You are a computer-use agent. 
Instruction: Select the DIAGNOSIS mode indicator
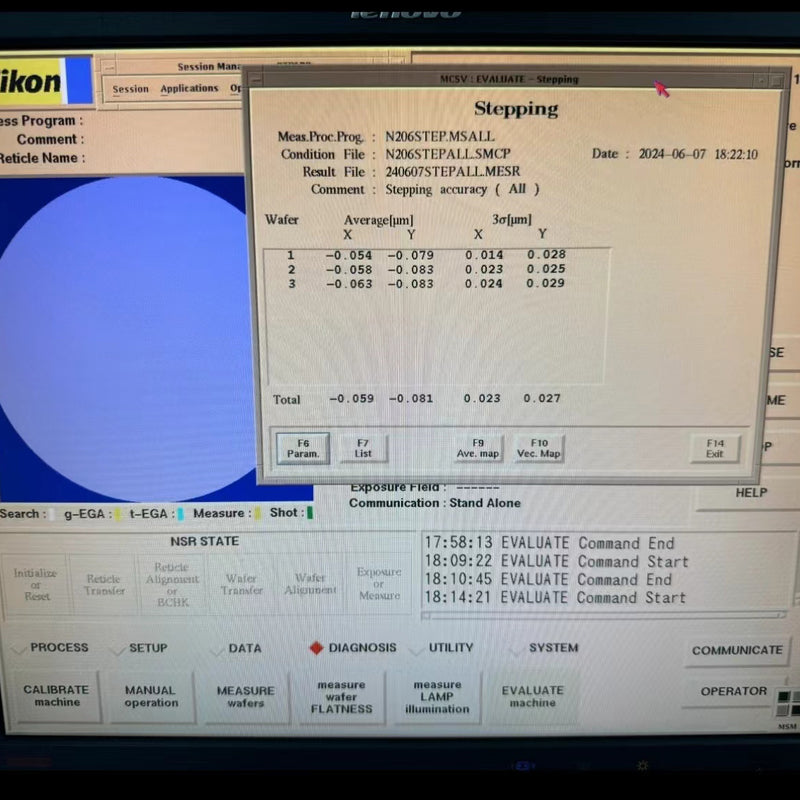(x=316, y=648)
